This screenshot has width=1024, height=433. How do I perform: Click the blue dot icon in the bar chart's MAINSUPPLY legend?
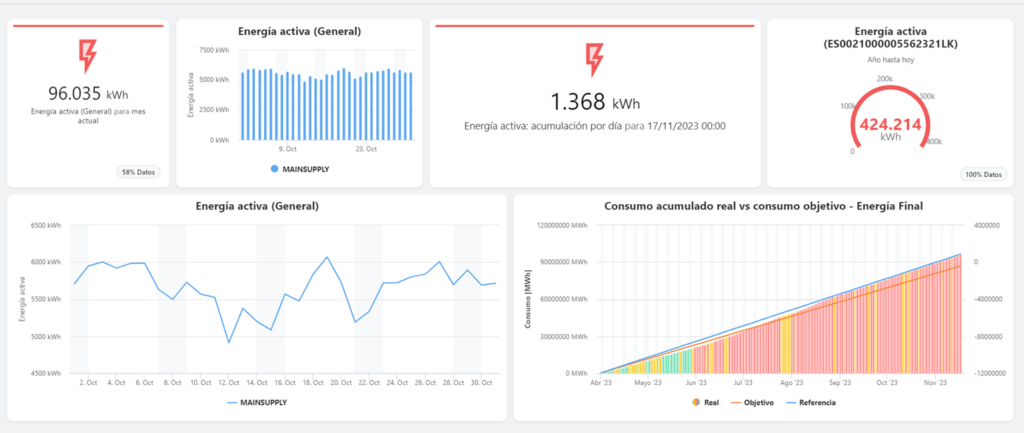coord(274,169)
